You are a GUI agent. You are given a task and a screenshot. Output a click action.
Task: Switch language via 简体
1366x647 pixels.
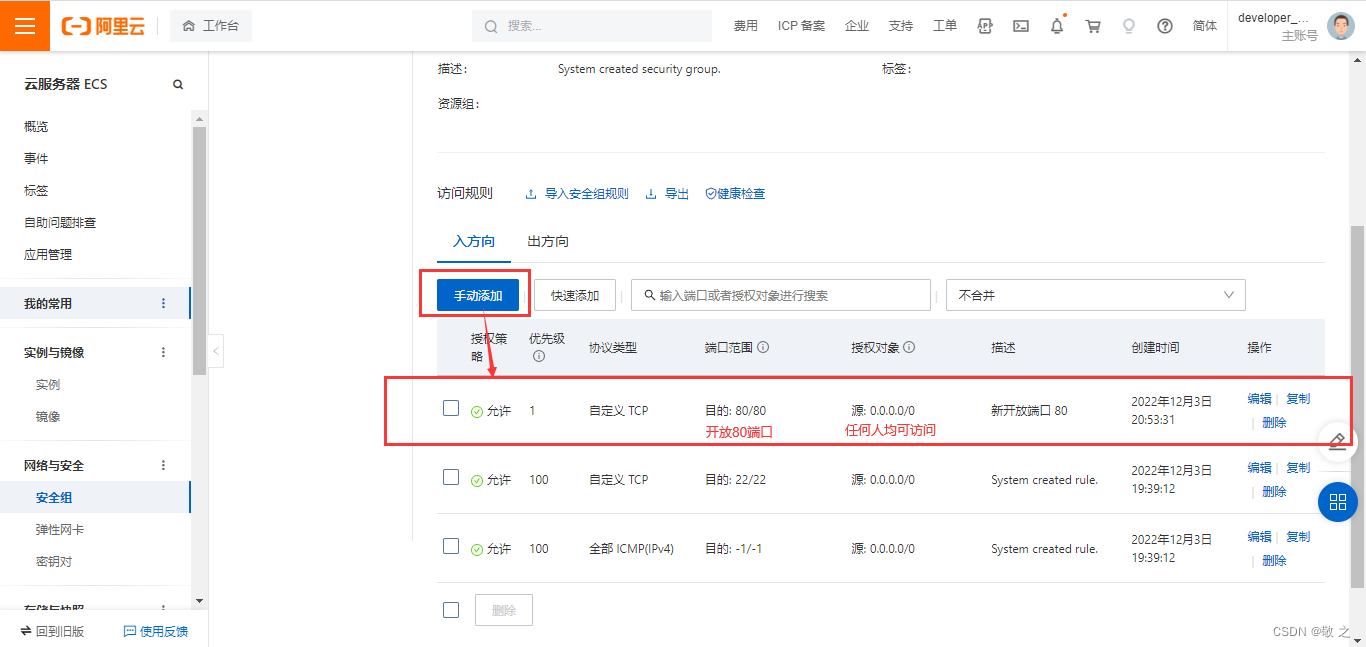point(1205,26)
